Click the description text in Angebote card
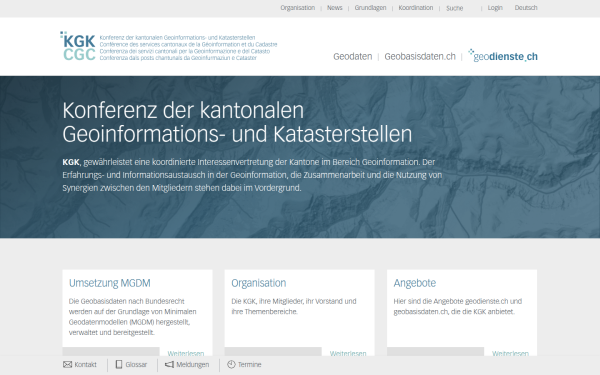The height and width of the screenshot is (375, 600). (x=458, y=307)
